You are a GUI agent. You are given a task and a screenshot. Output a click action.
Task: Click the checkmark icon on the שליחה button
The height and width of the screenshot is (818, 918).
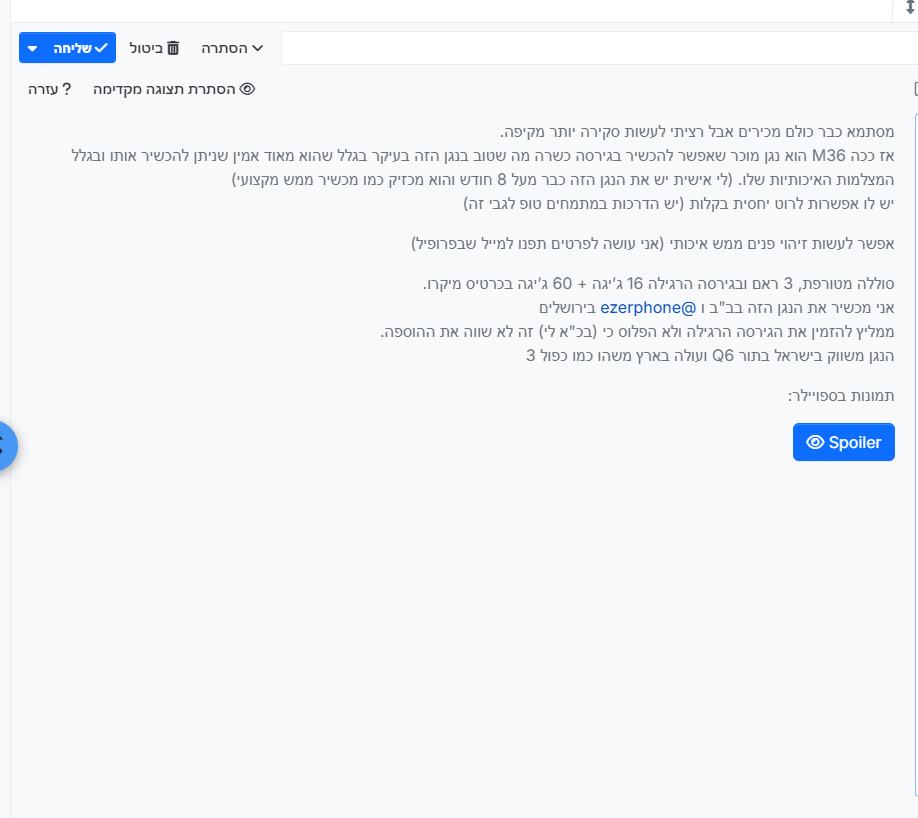101,48
